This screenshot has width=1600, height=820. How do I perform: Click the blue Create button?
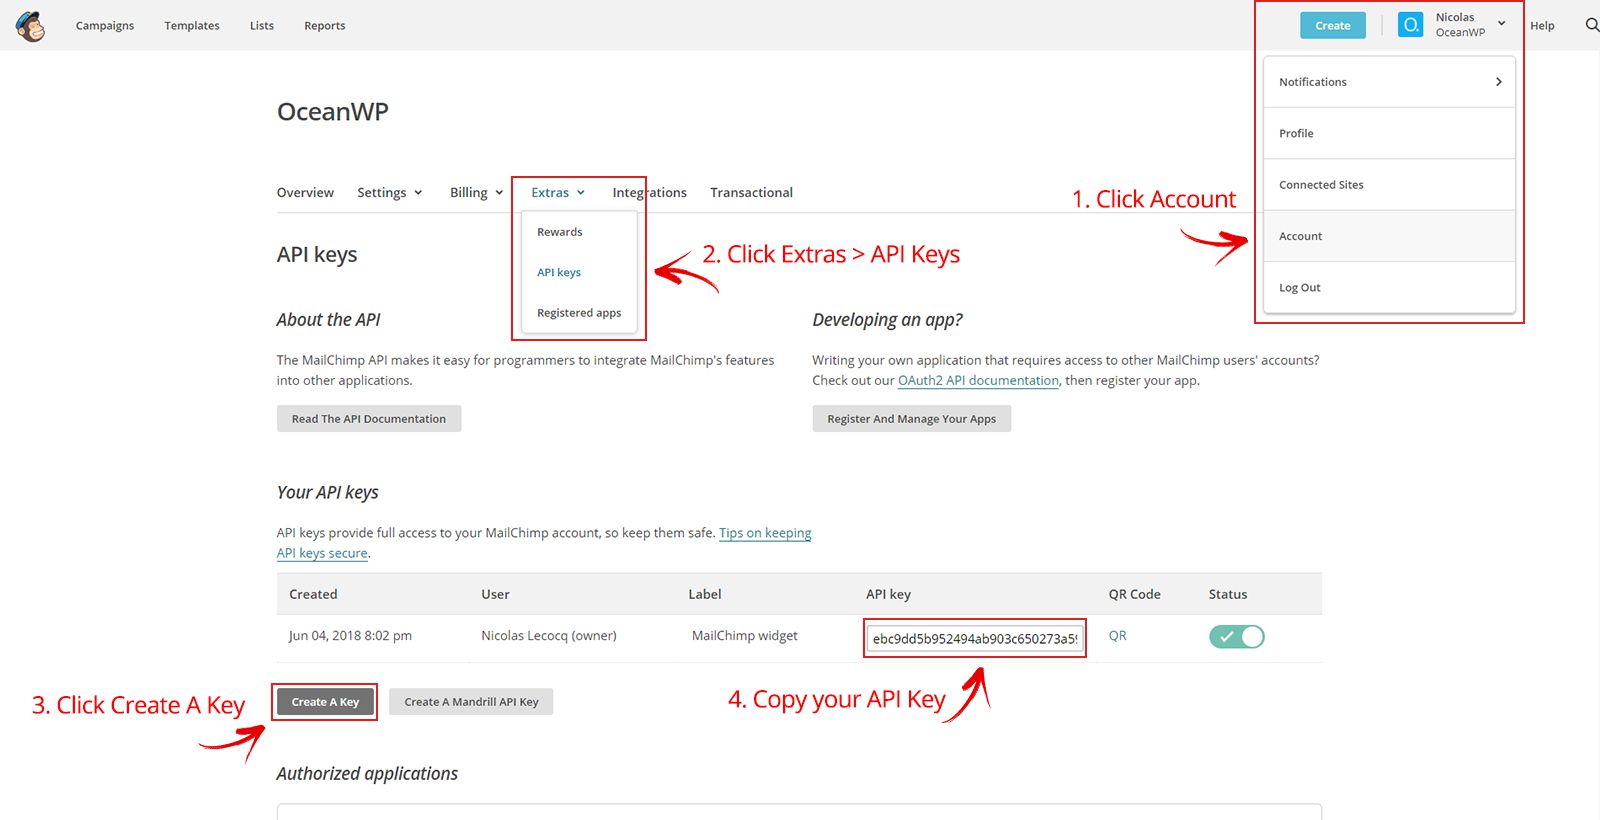click(1333, 25)
